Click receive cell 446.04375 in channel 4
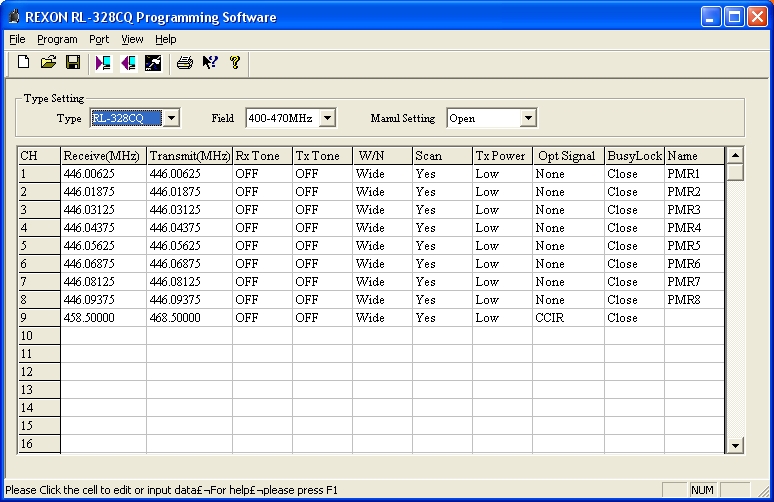This screenshot has width=774, height=502. (103, 228)
